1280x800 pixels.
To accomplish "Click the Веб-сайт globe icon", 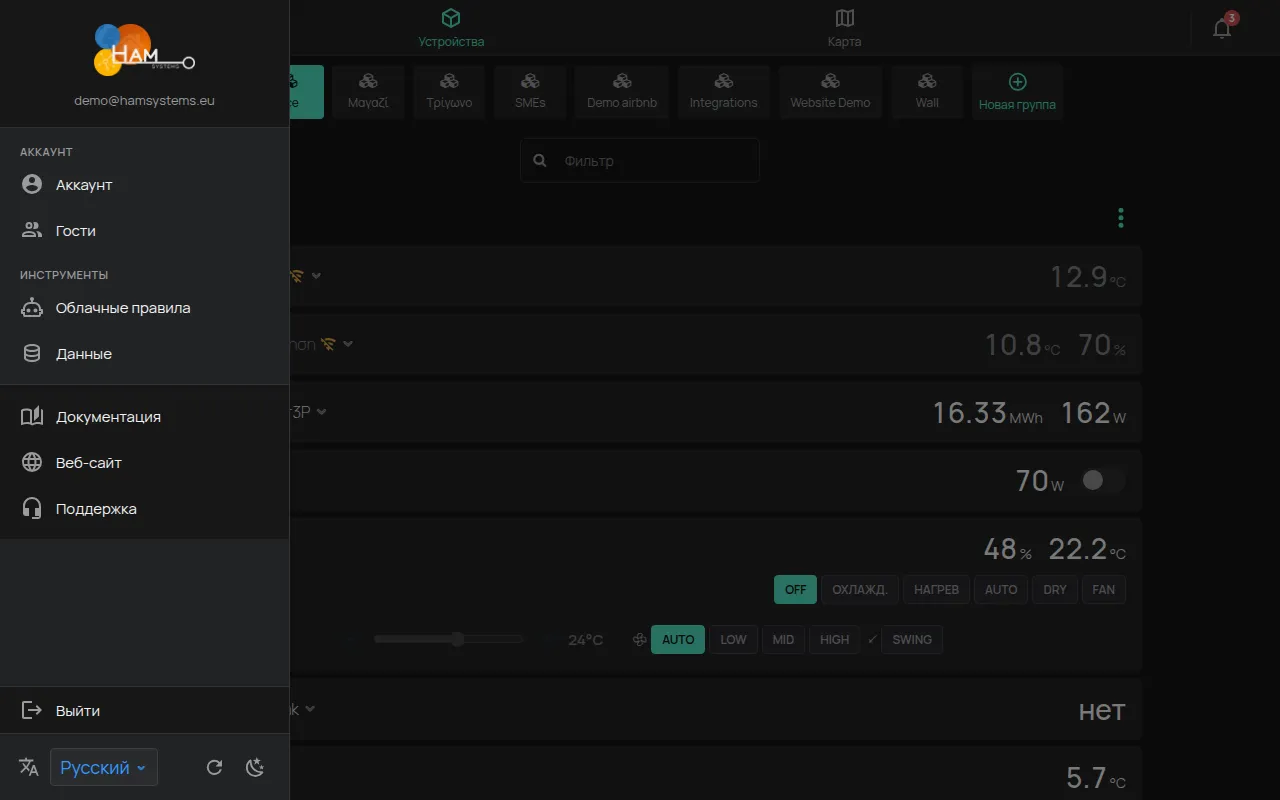I will (x=32, y=463).
